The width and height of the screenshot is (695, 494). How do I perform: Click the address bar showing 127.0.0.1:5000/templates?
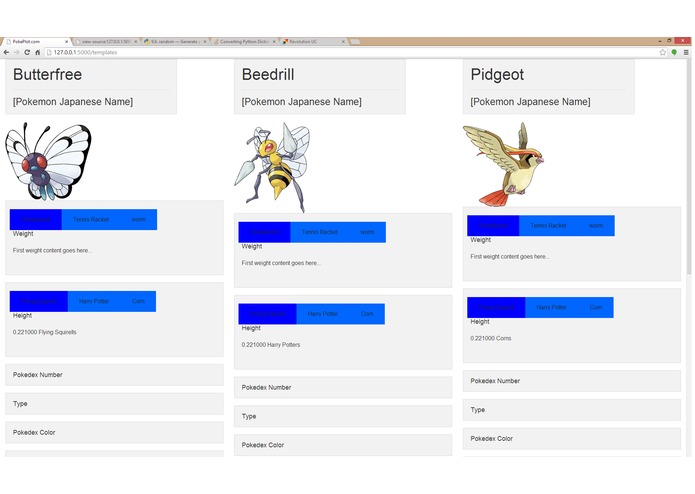pyautogui.click(x=350, y=52)
